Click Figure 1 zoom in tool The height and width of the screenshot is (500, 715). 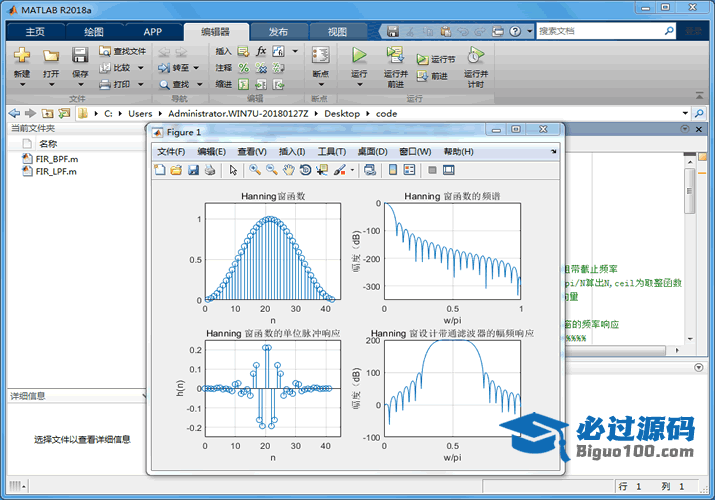click(255, 170)
